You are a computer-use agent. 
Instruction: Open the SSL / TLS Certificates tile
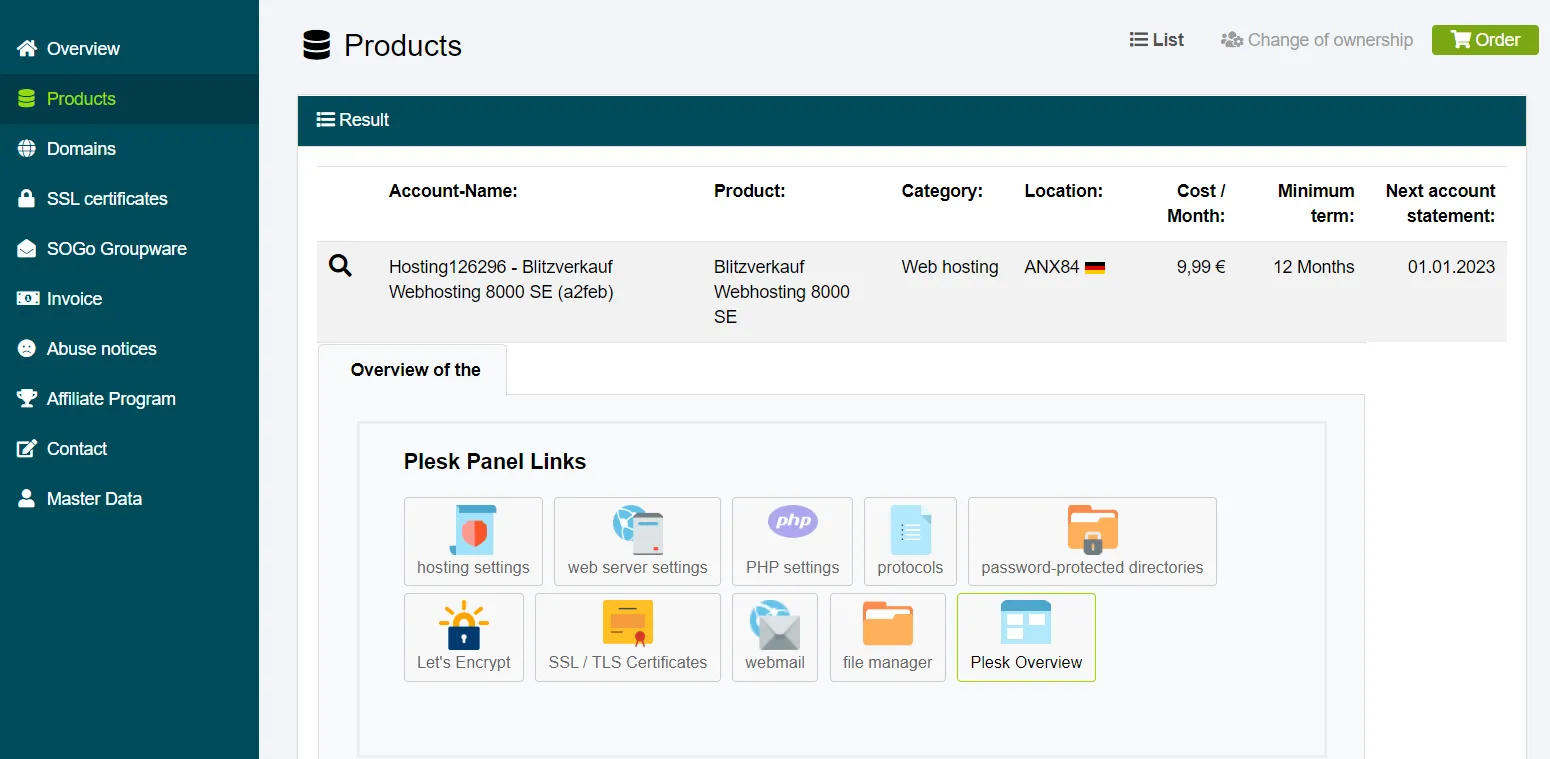(628, 637)
